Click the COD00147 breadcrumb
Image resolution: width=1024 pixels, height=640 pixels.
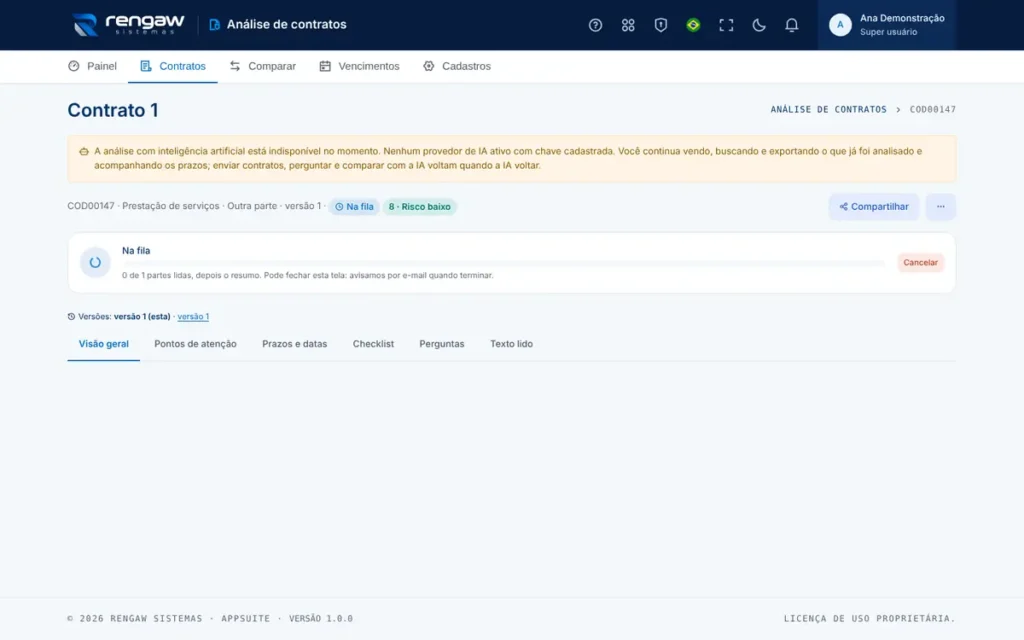tap(933, 110)
